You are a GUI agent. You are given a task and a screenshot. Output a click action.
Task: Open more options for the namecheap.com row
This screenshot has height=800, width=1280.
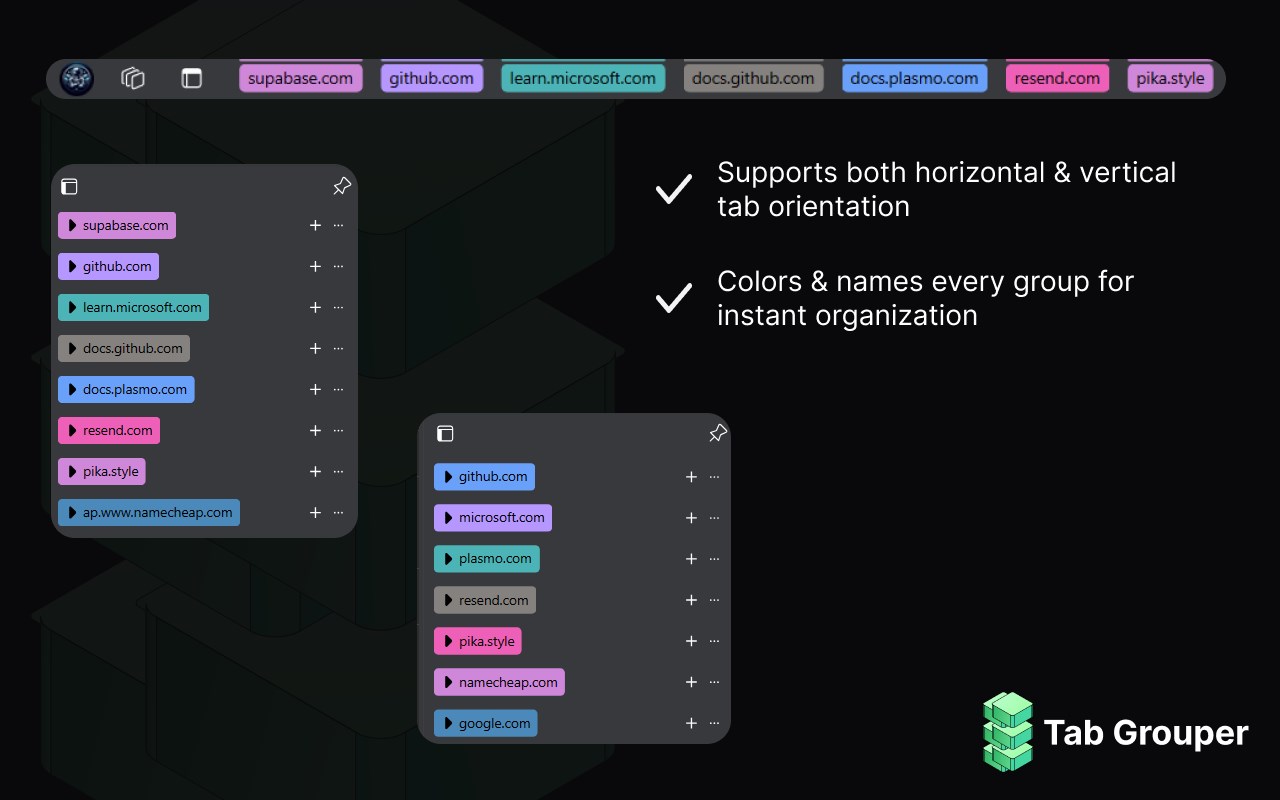click(x=714, y=682)
